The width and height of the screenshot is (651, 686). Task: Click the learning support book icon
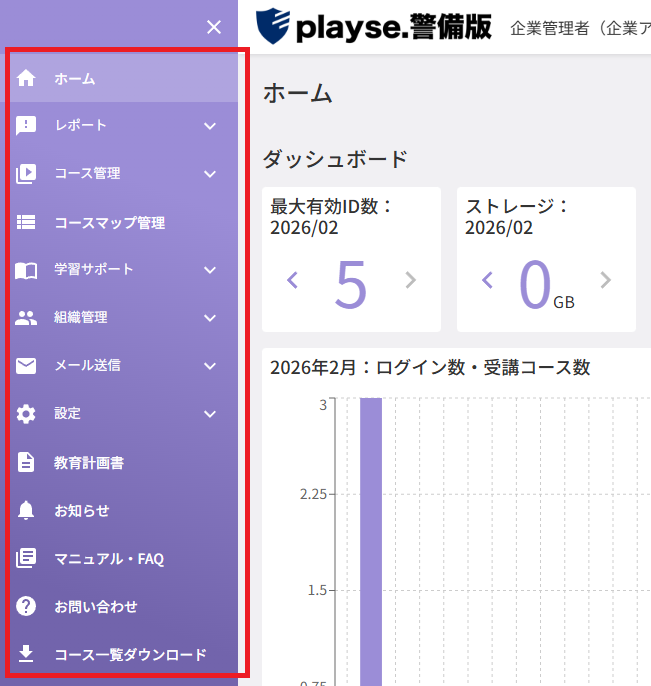click(26, 270)
